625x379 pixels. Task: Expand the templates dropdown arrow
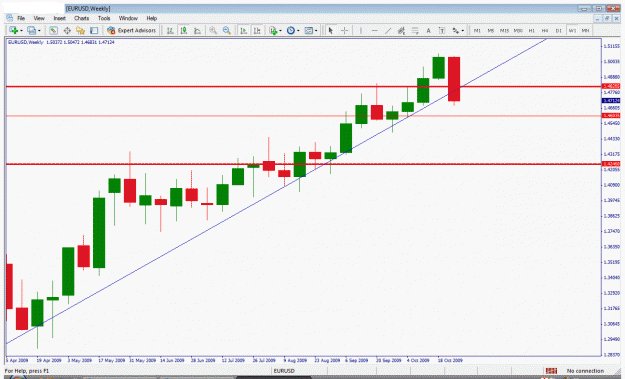click(x=316, y=31)
